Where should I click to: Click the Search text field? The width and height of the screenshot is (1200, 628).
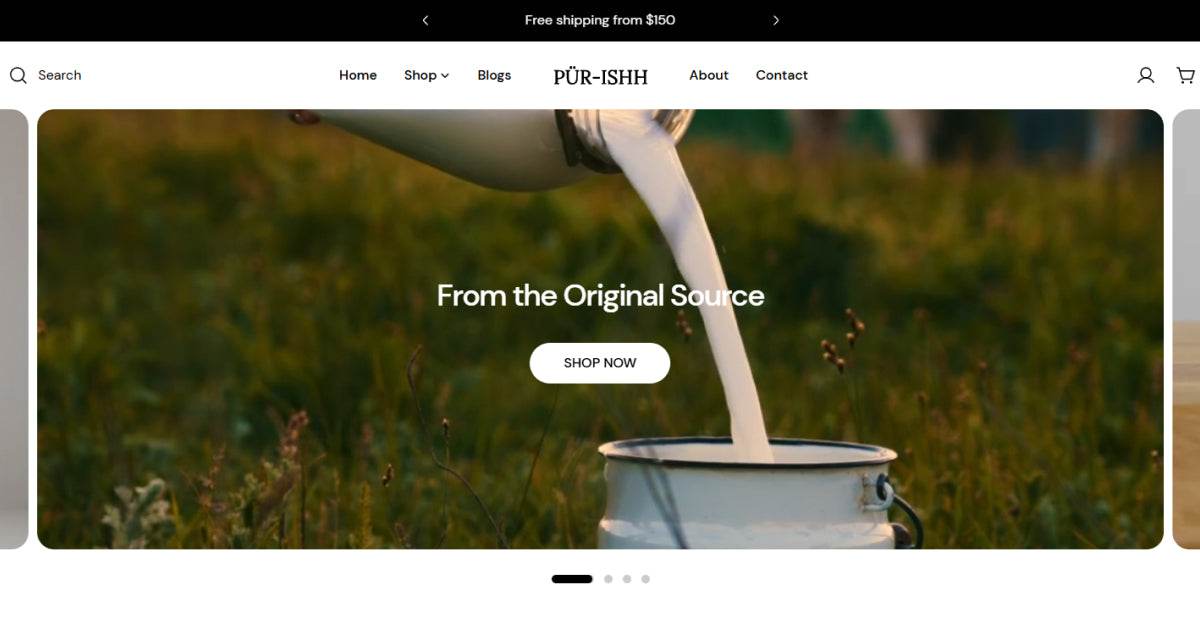coord(59,75)
